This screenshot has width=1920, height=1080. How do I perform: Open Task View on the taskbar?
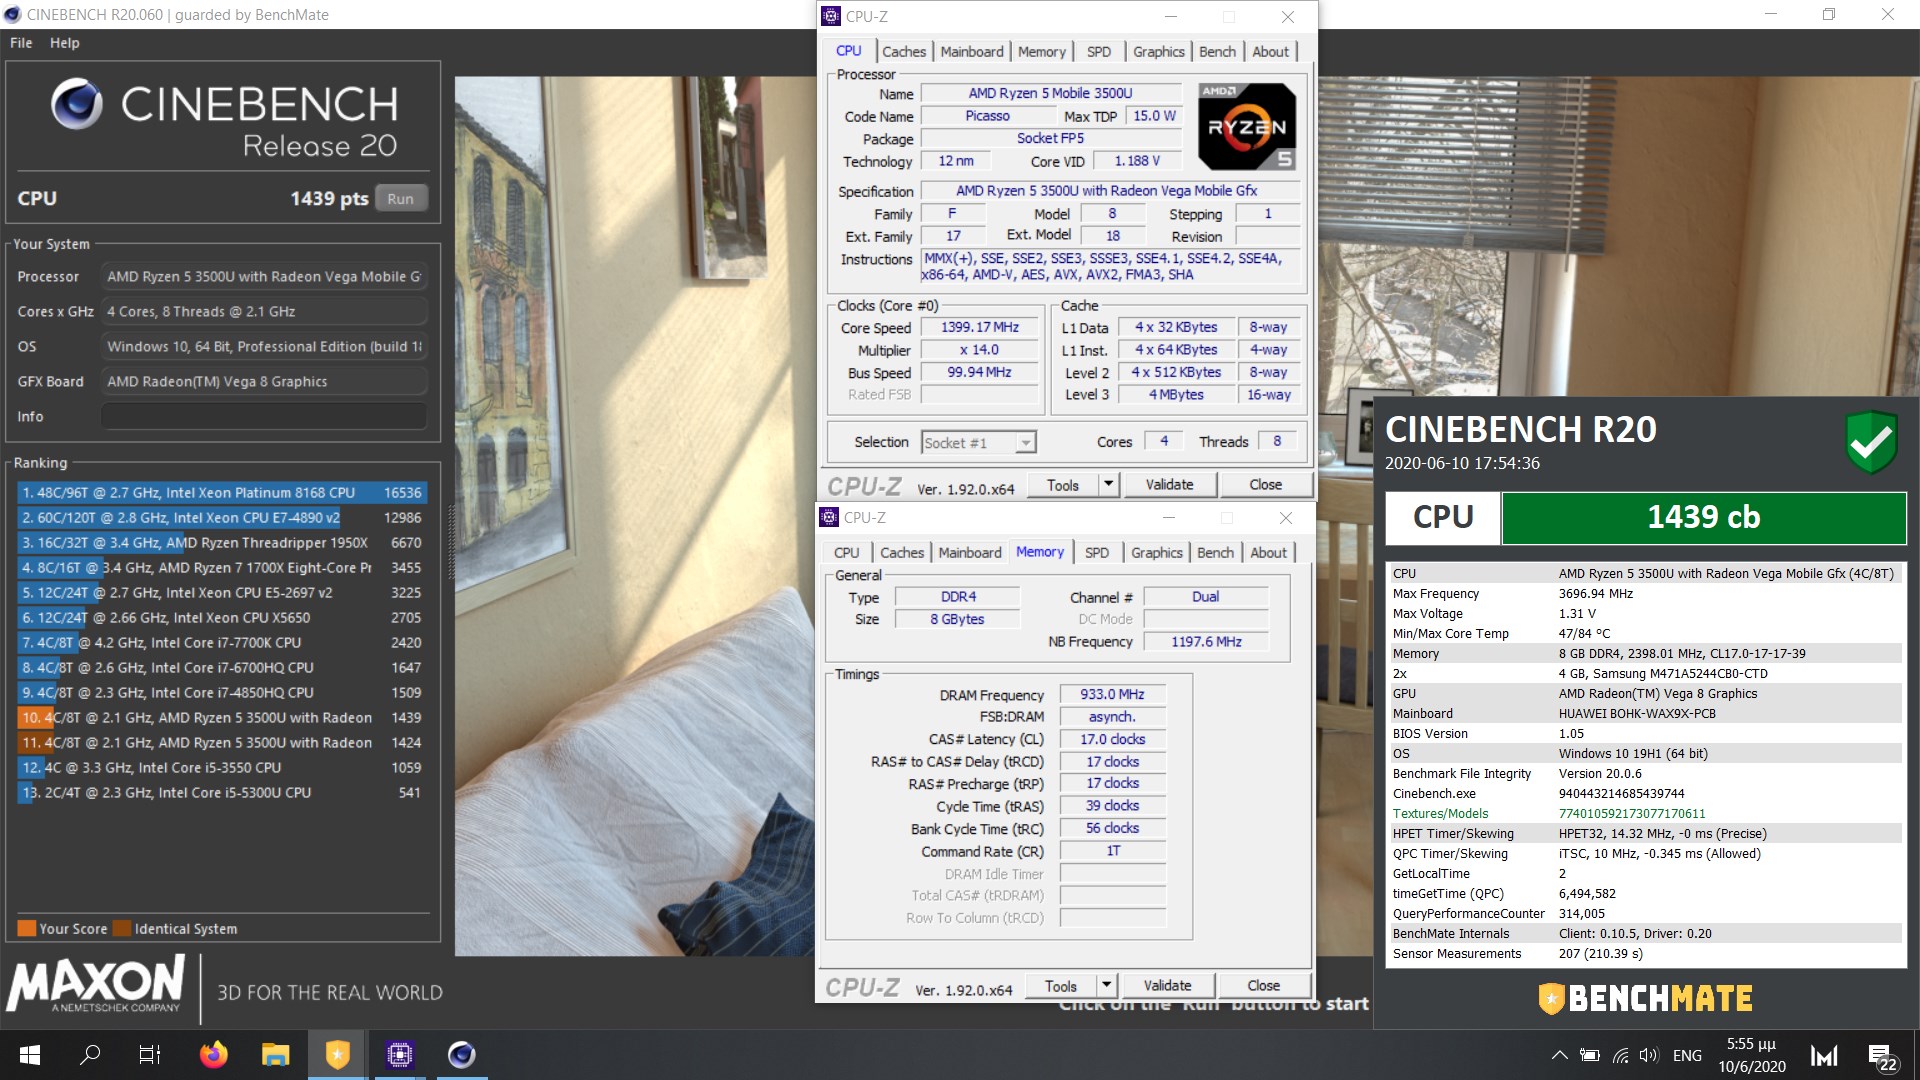pyautogui.click(x=150, y=1055)
